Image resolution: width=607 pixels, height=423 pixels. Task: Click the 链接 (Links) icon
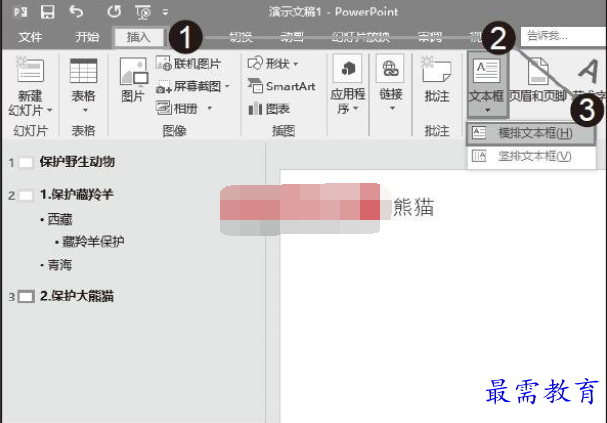pos(390,69)
